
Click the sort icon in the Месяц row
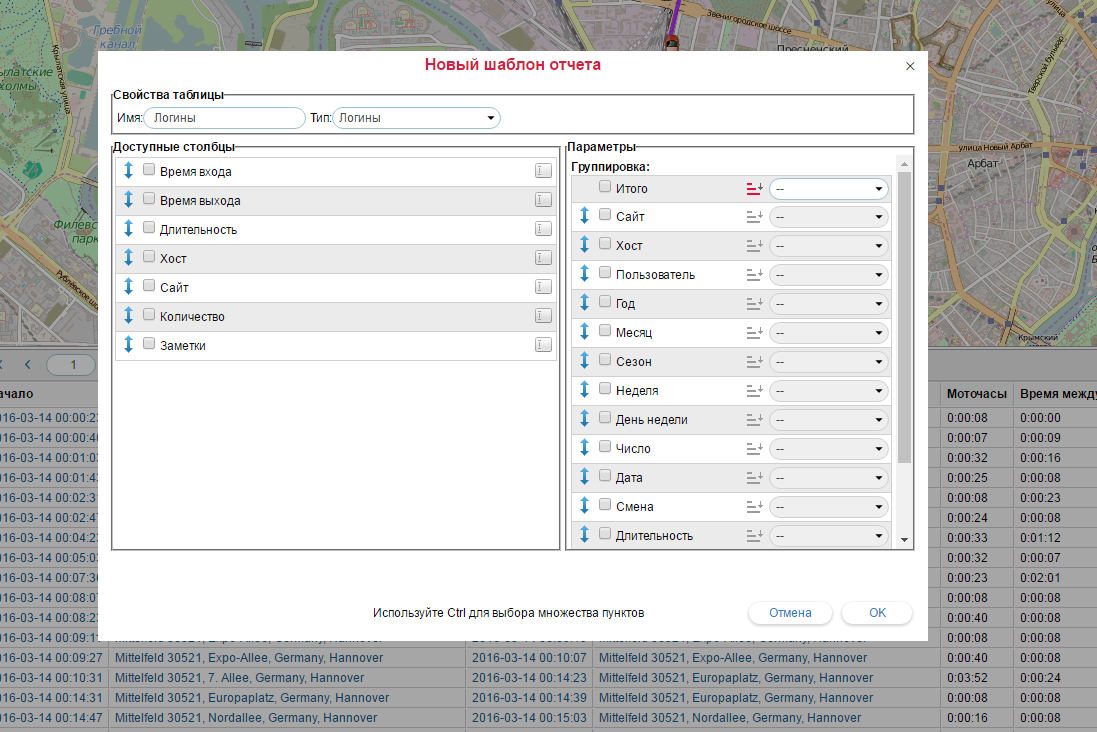(x=754, y=333)
